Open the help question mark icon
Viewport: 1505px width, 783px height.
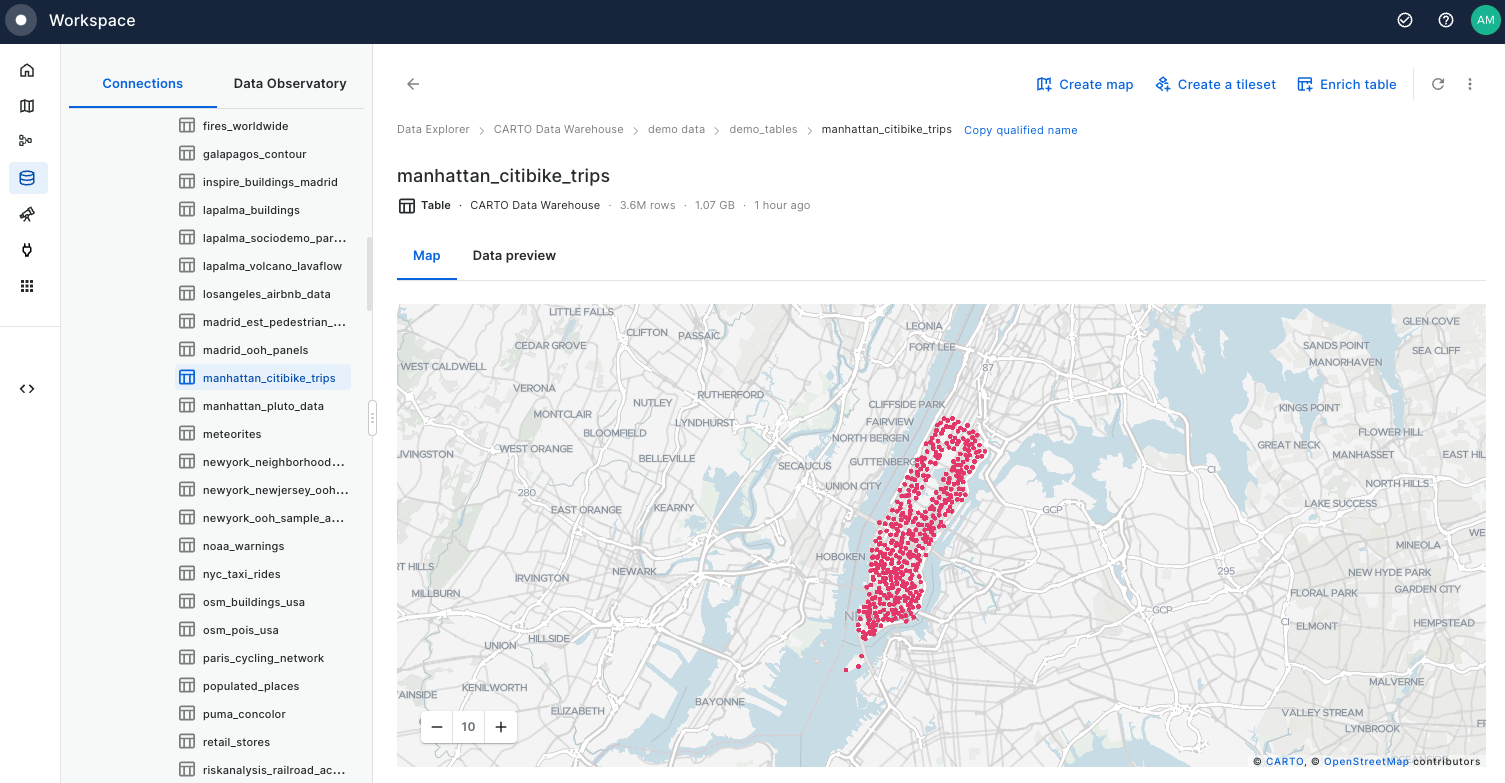pyautogui.click(x=1445, y=20)
